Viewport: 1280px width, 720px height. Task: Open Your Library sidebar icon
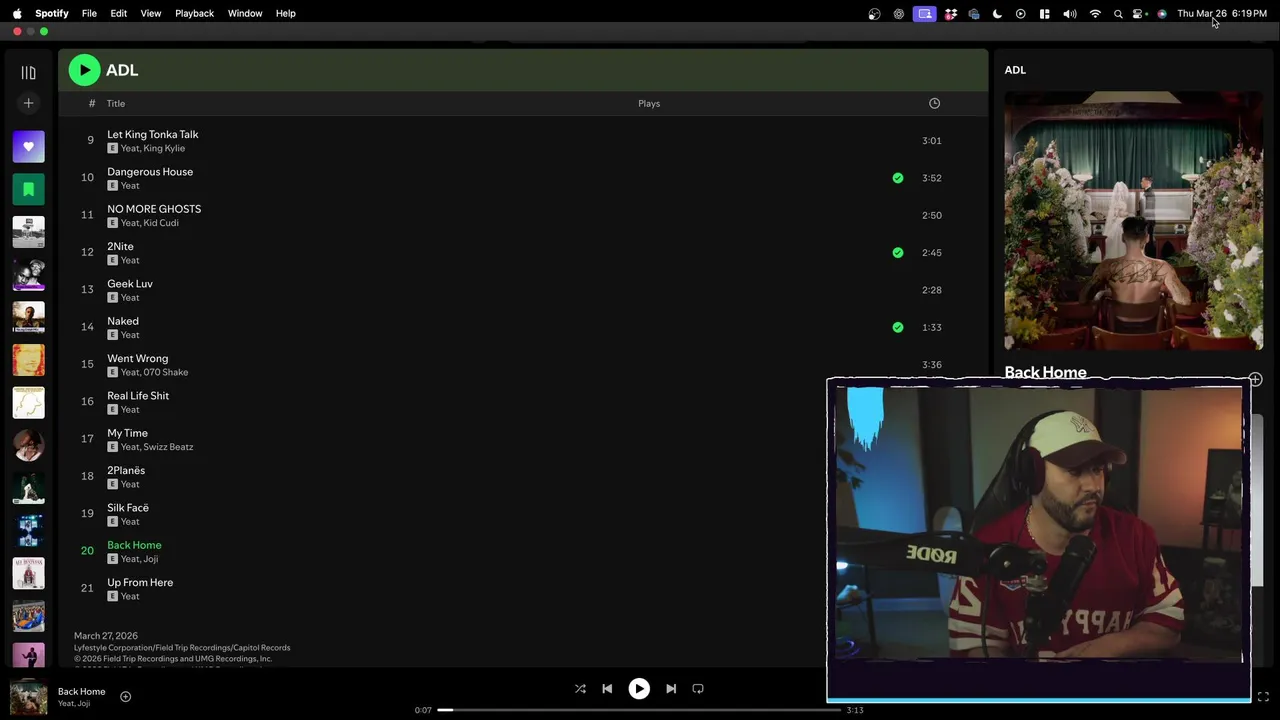click(x=28, y=73)
